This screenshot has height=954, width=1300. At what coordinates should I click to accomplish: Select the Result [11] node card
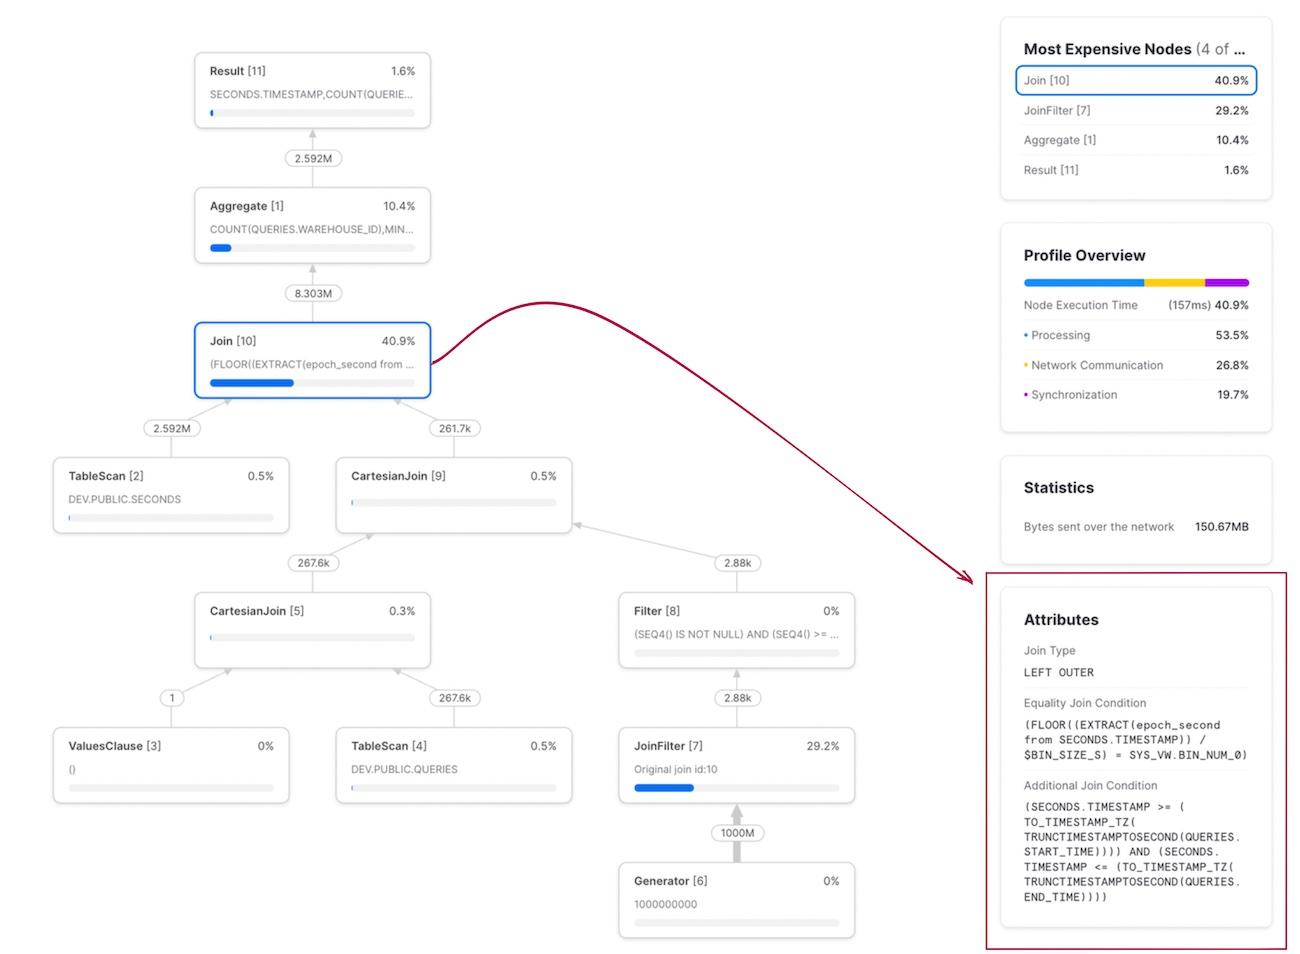312,91
